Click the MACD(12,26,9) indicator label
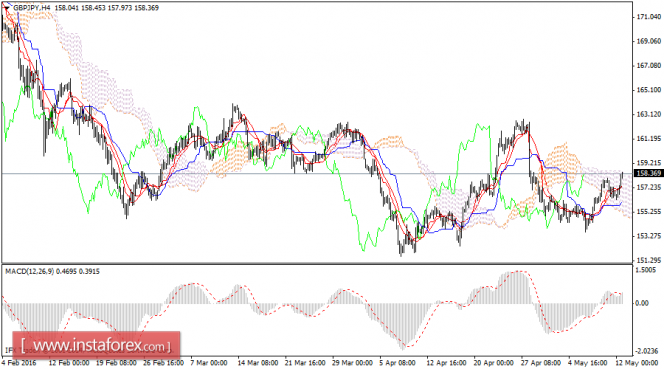664x369 pixels. click(29, 271)
